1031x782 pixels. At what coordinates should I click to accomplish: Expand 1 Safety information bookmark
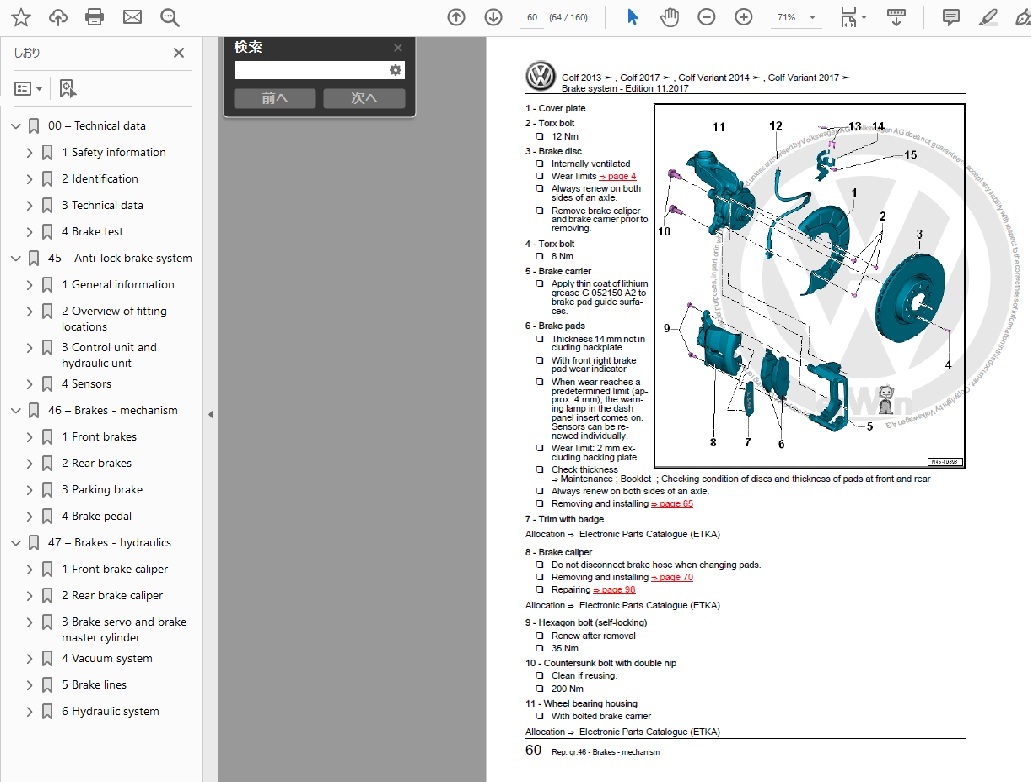coord(29,153)
